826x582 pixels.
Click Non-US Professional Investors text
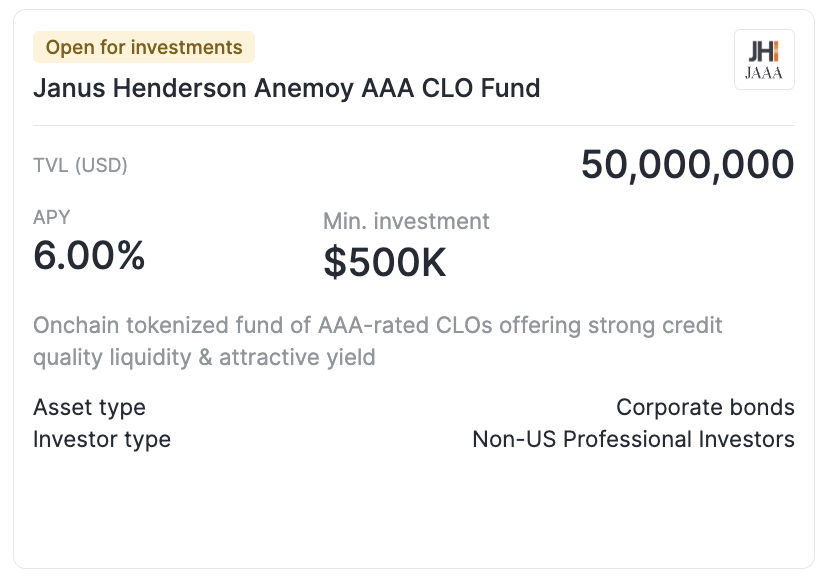click(633, 439)
